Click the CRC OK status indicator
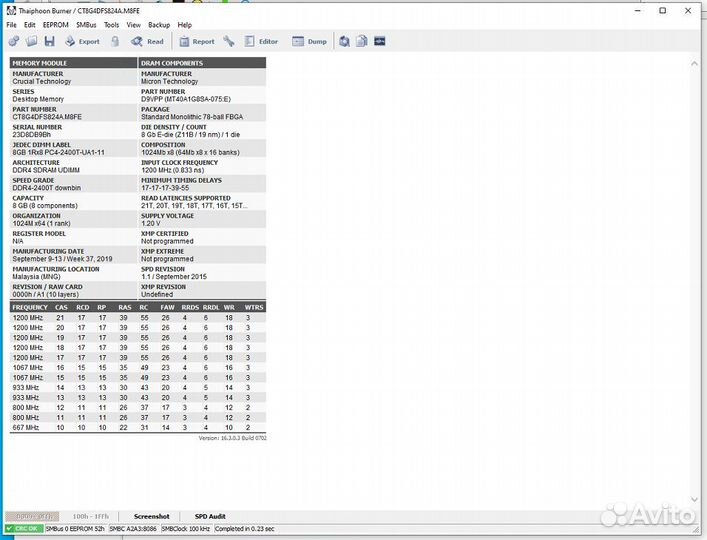 (22, 528)
